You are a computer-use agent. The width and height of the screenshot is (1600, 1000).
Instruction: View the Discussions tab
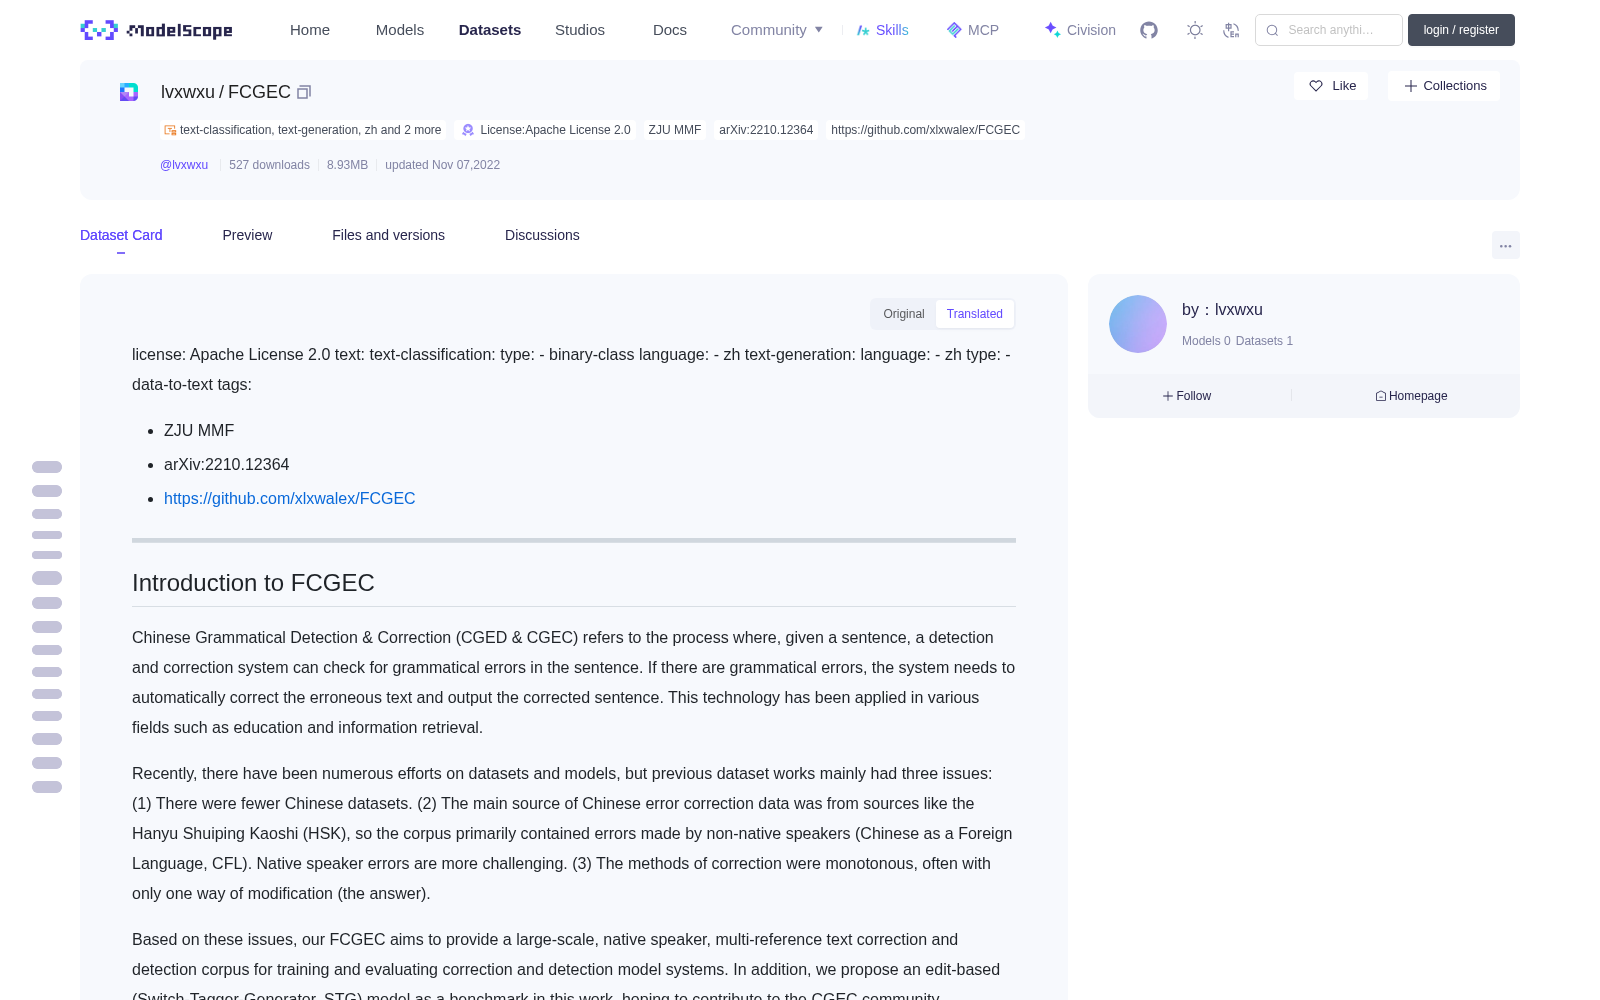pos(542,235)
